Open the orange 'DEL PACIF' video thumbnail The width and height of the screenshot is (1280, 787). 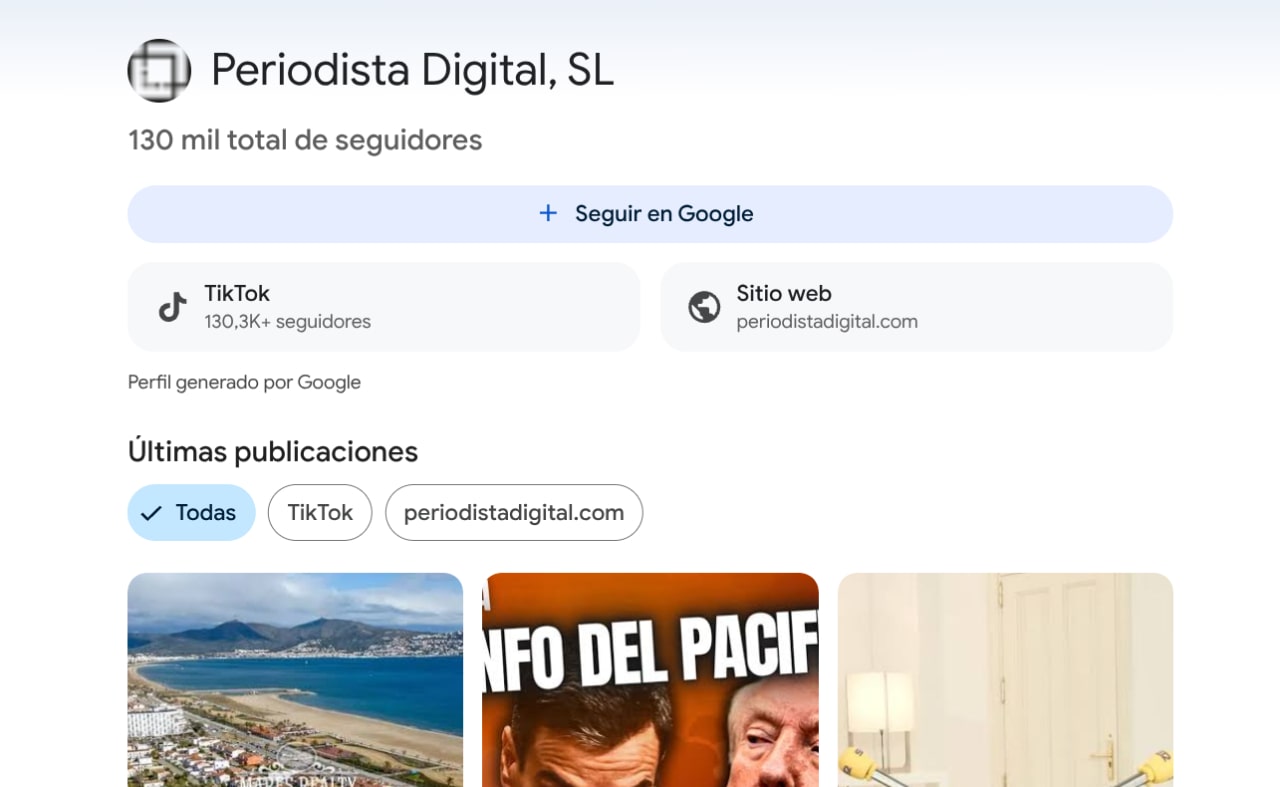coord(650,680)
